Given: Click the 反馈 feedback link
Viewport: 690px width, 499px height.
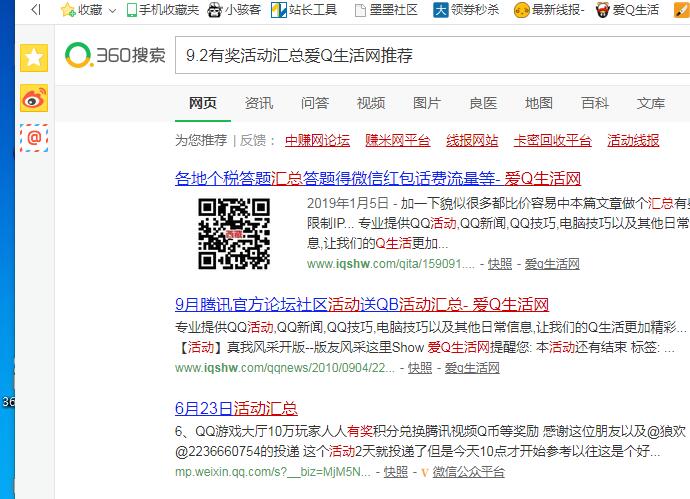Looking at the screenshot, I should coord(253,140).
